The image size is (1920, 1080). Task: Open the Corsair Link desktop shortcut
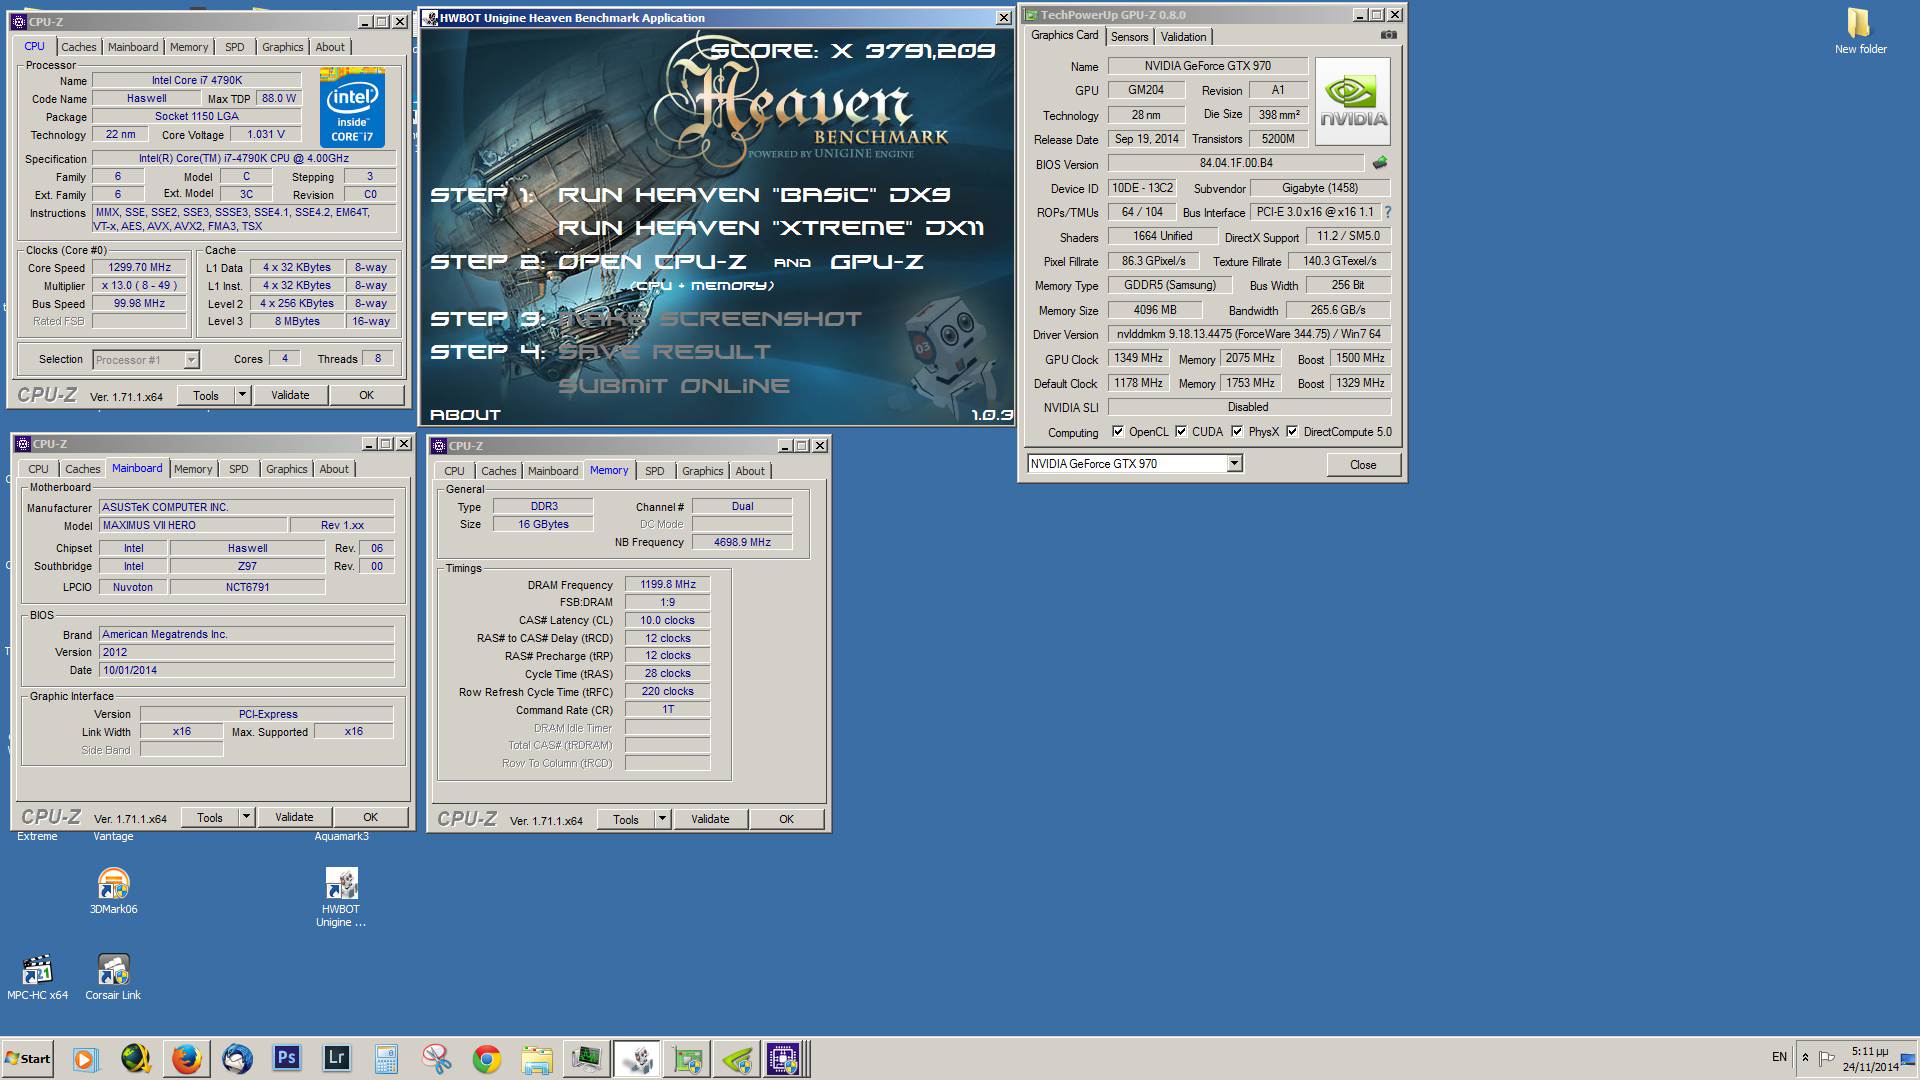click(x=113, y=976)
